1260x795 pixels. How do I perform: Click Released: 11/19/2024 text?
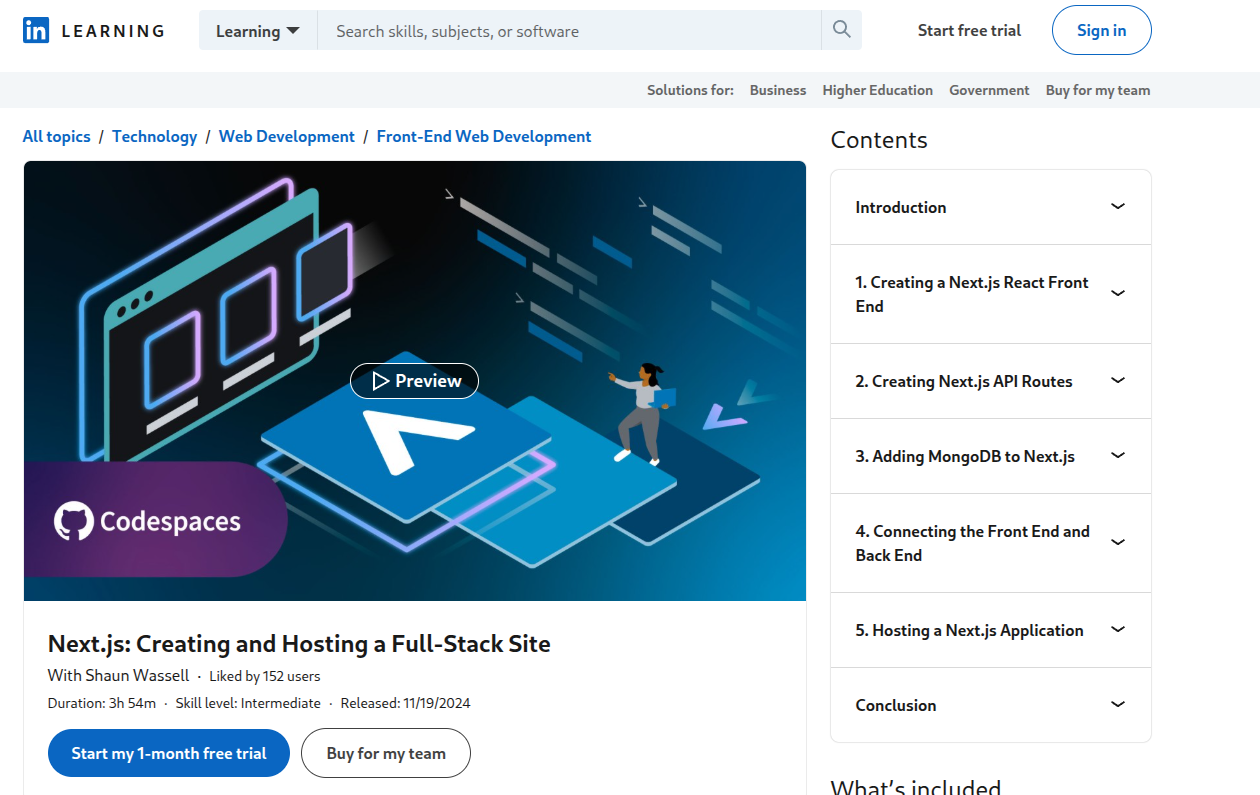click(x=405, y=703)
